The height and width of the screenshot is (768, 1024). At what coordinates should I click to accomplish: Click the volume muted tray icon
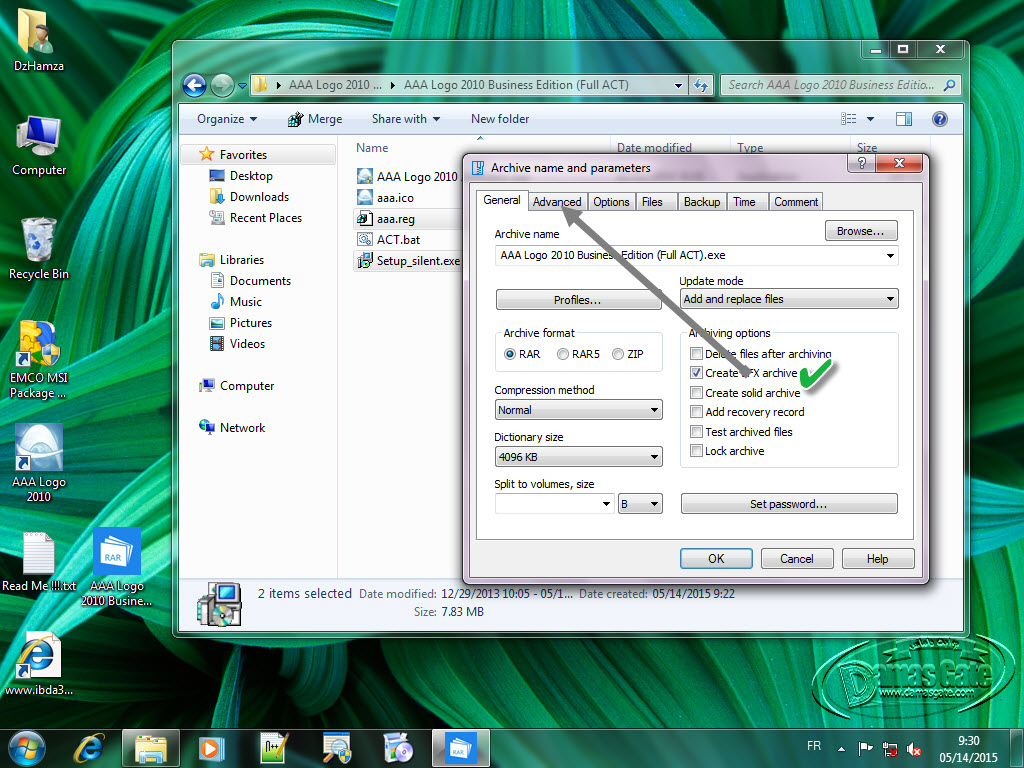914,750
